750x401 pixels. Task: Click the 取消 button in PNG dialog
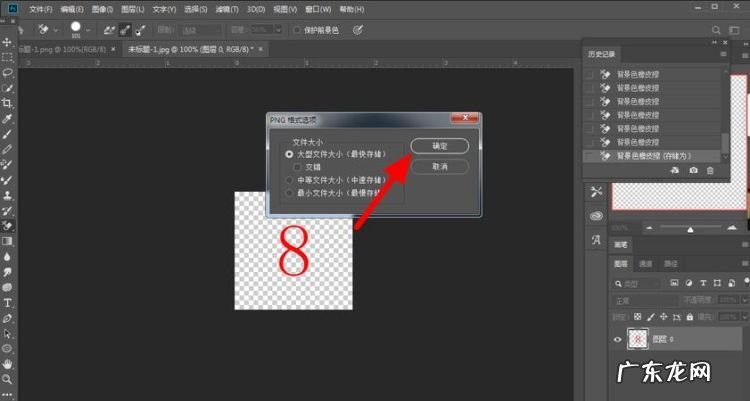439,166
